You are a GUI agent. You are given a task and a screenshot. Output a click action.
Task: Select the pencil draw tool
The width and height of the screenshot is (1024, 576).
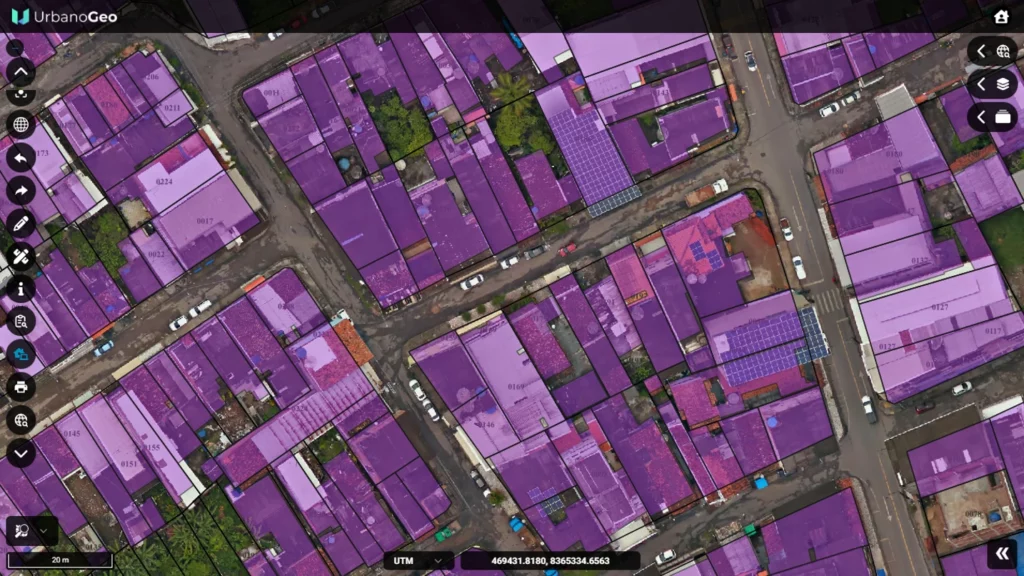point(21,223)
